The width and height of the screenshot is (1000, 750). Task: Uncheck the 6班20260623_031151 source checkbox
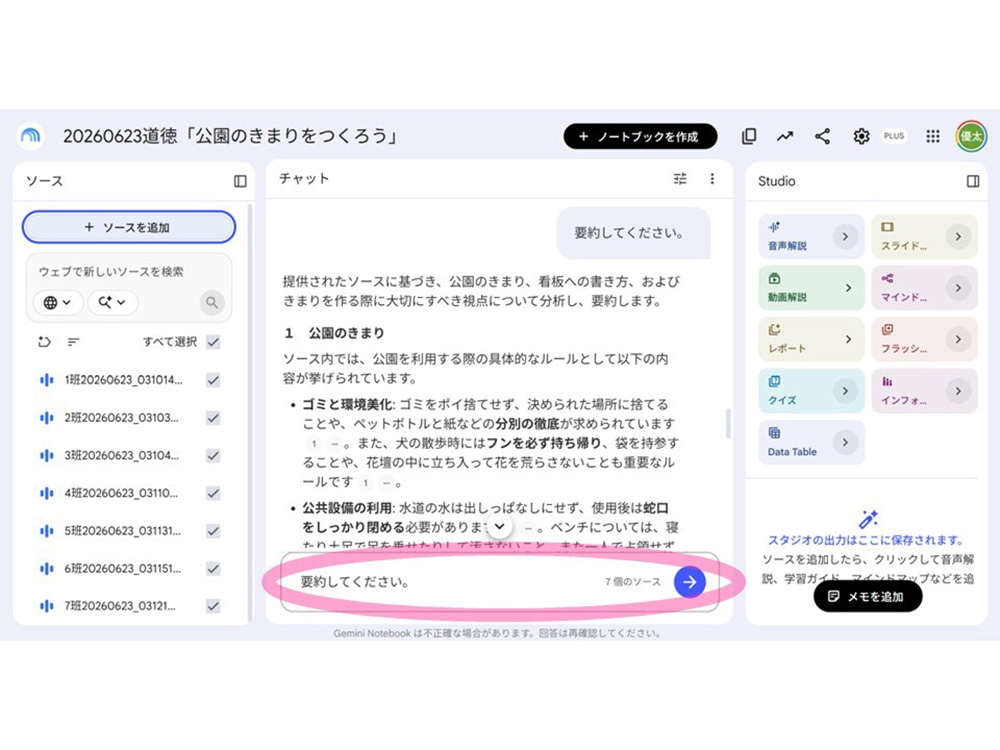(214, 568)
